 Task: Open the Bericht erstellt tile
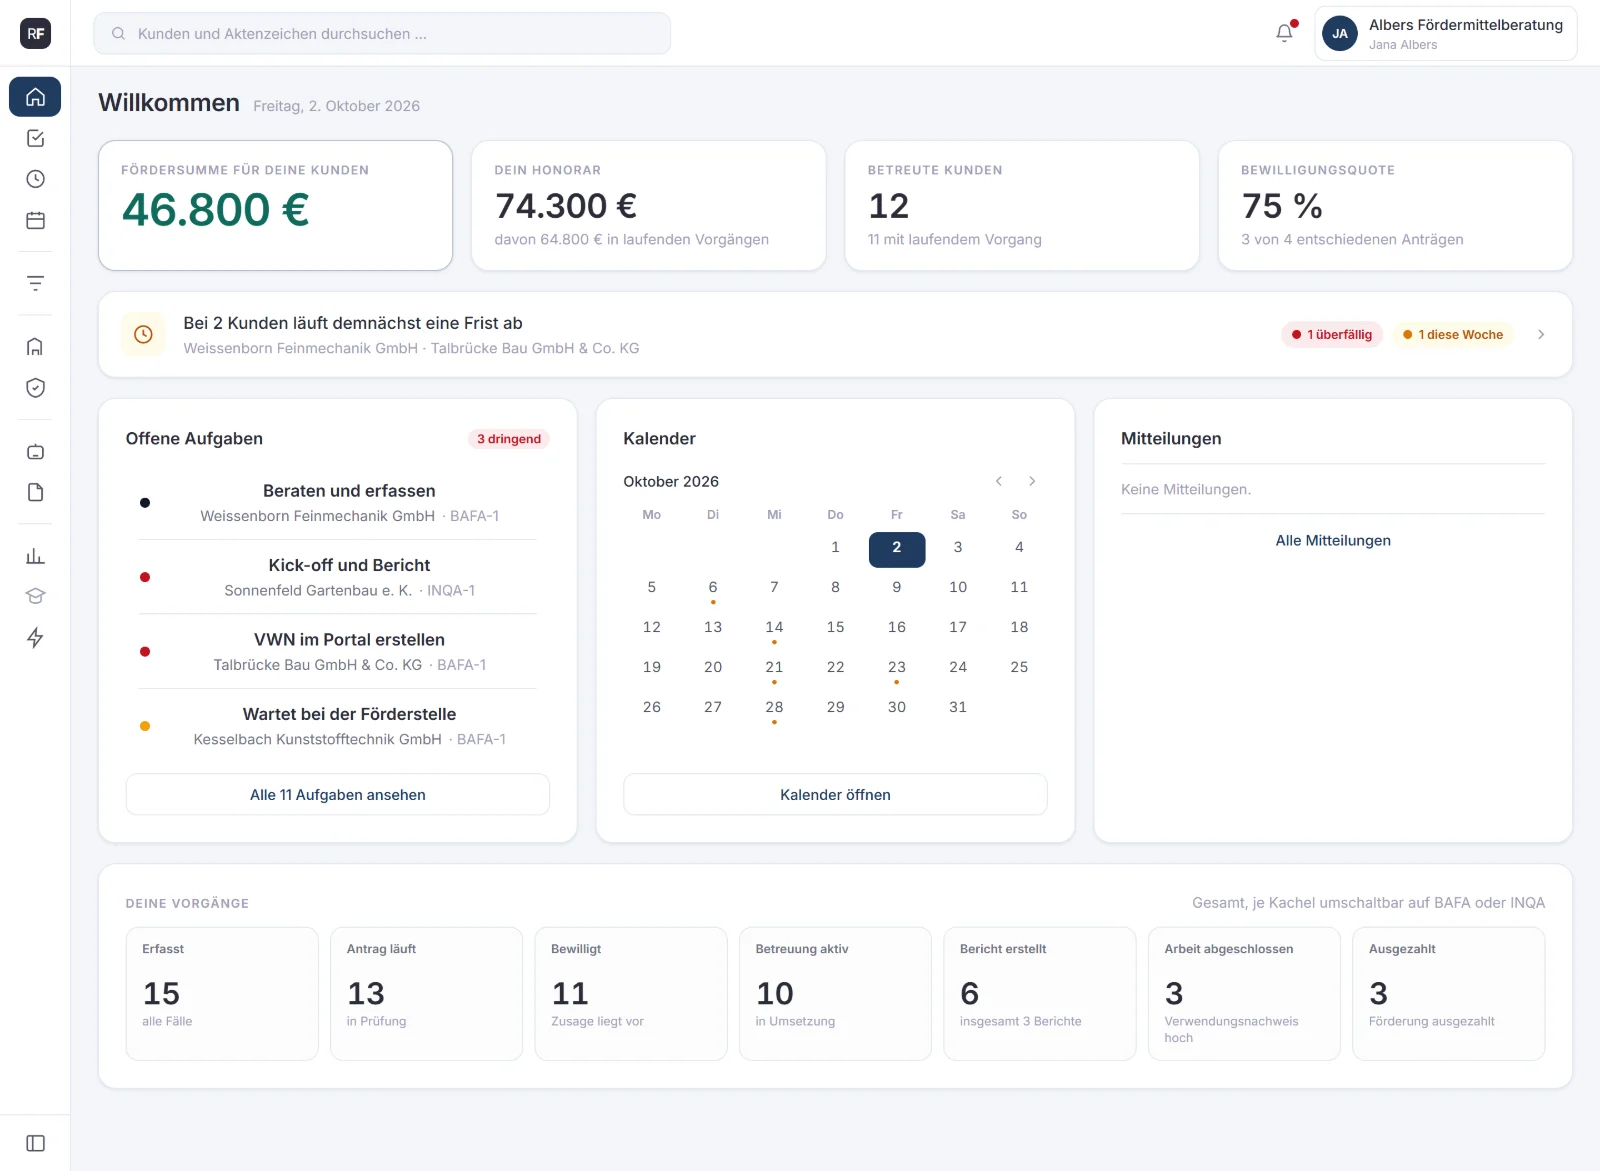coord(1040,993)
